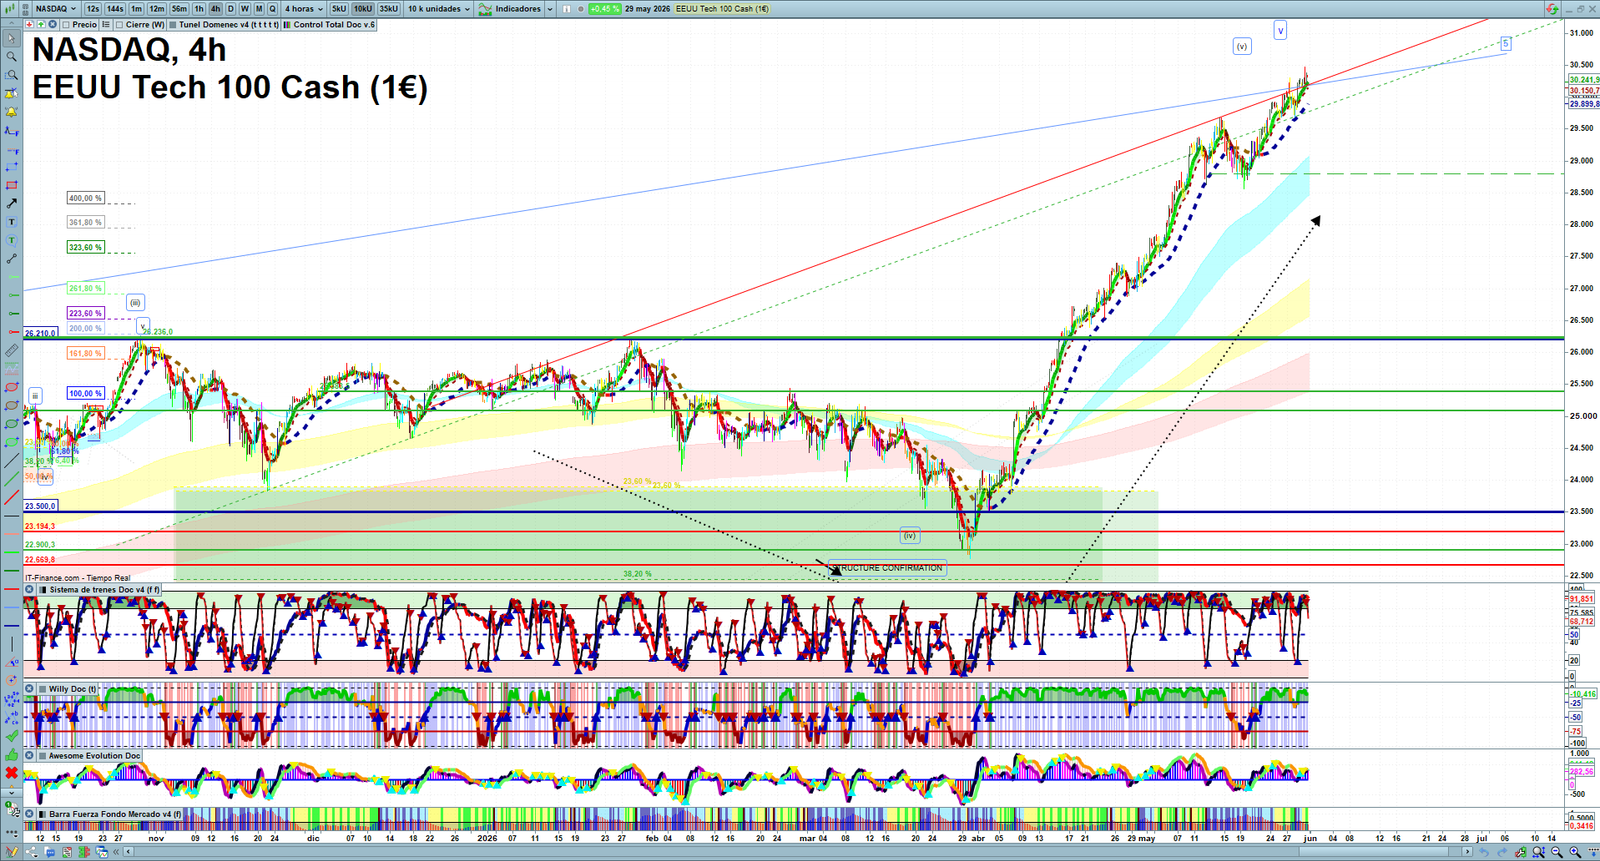Viewport: 1600px width, 861px height.
Task: Click the blue X icon beside Precio
Action: tap(52, 24)
